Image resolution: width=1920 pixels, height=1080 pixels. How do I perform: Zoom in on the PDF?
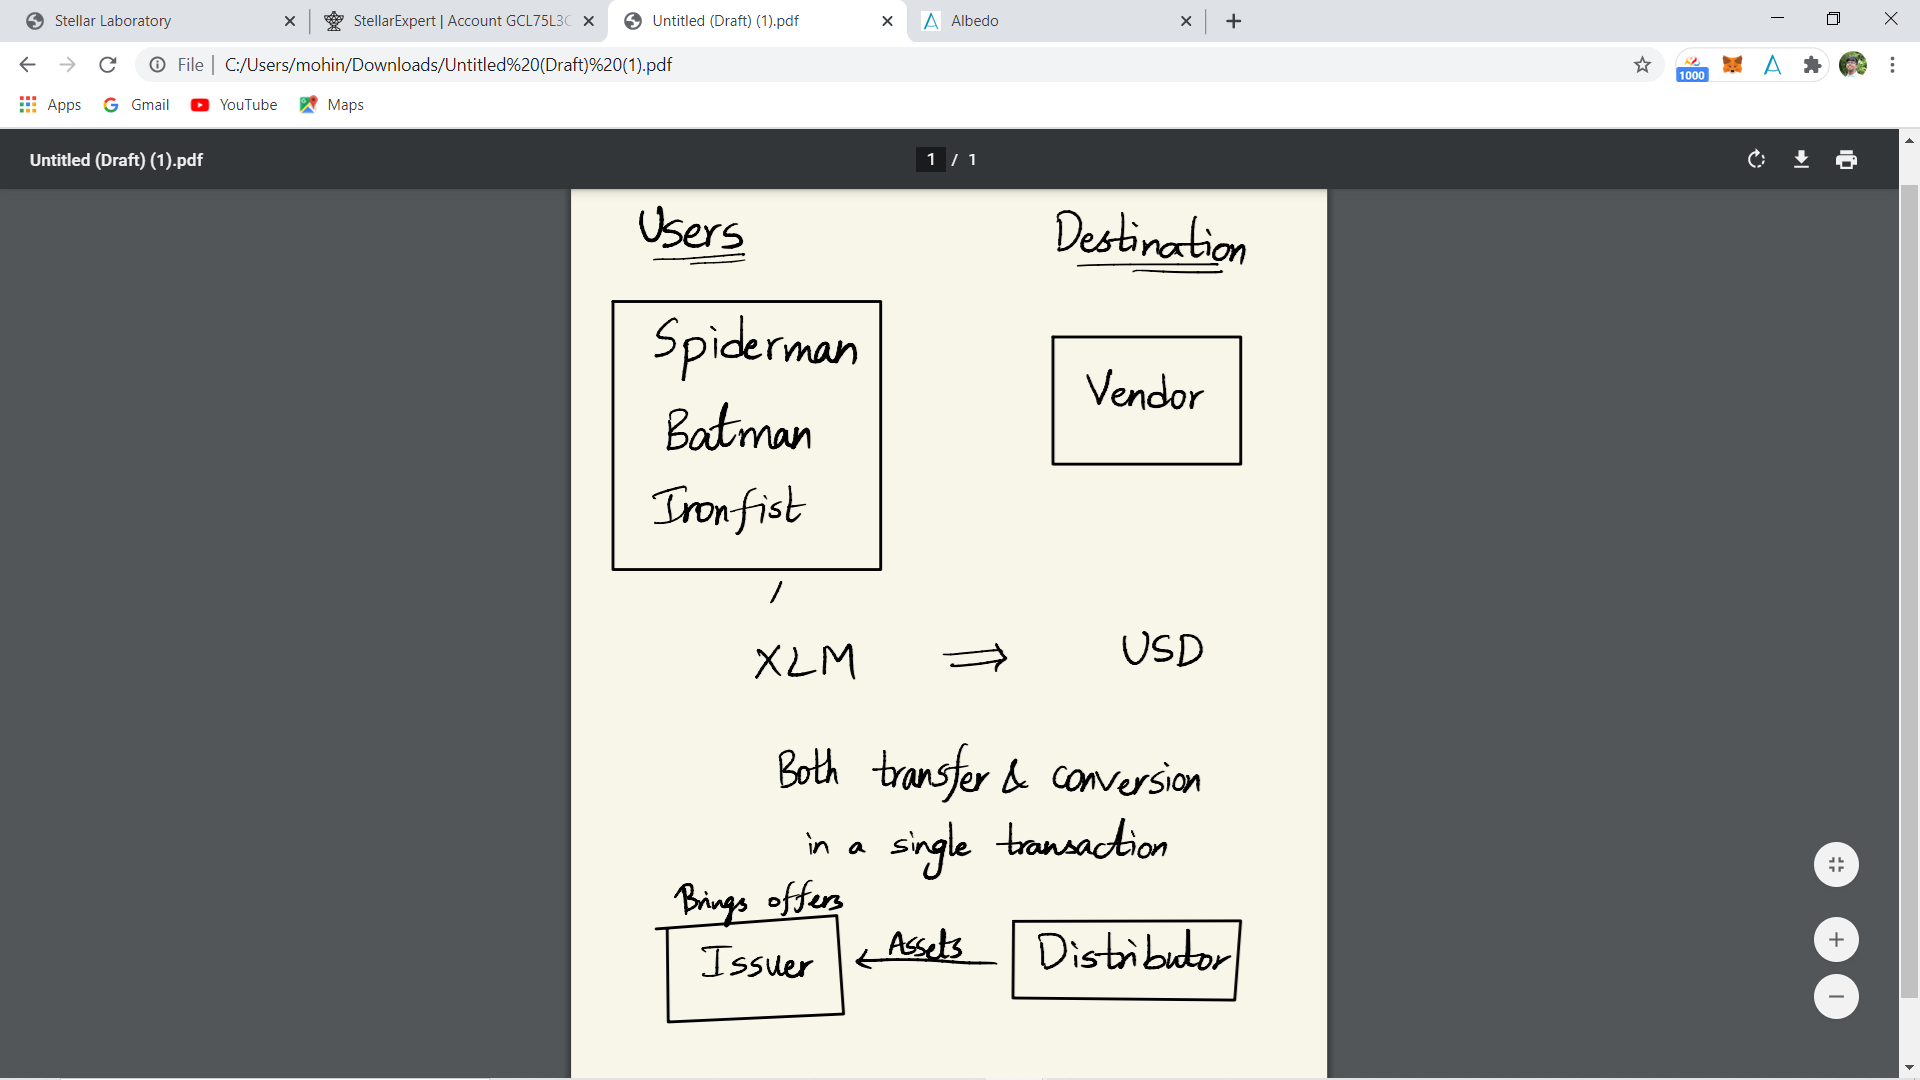tap(1836, 940)
